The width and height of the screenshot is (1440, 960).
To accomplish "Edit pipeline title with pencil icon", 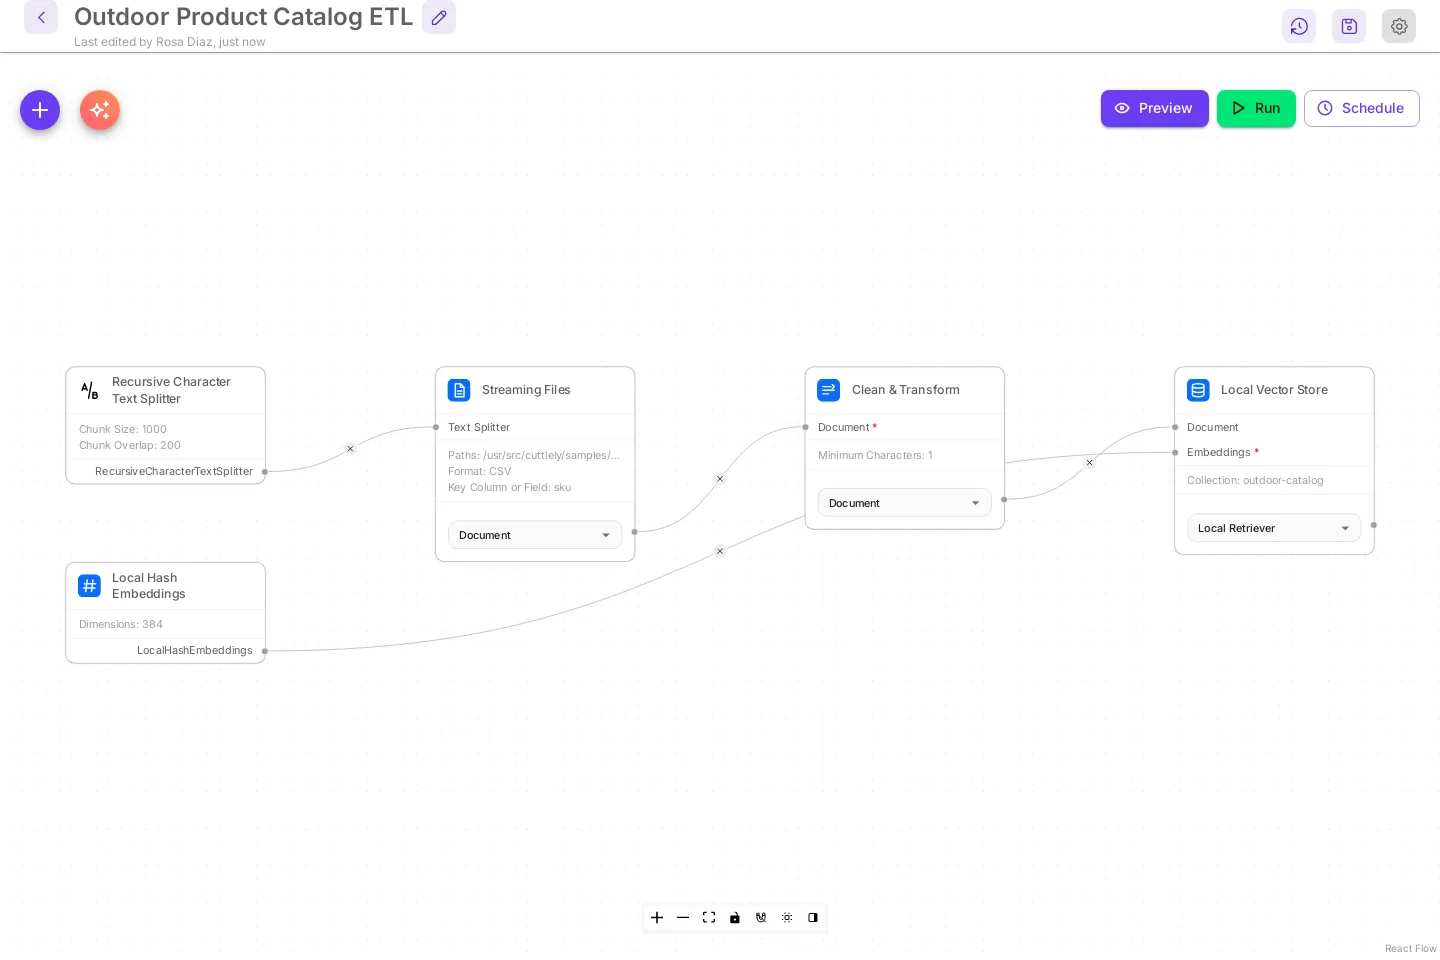I will [x=439, y=17].
